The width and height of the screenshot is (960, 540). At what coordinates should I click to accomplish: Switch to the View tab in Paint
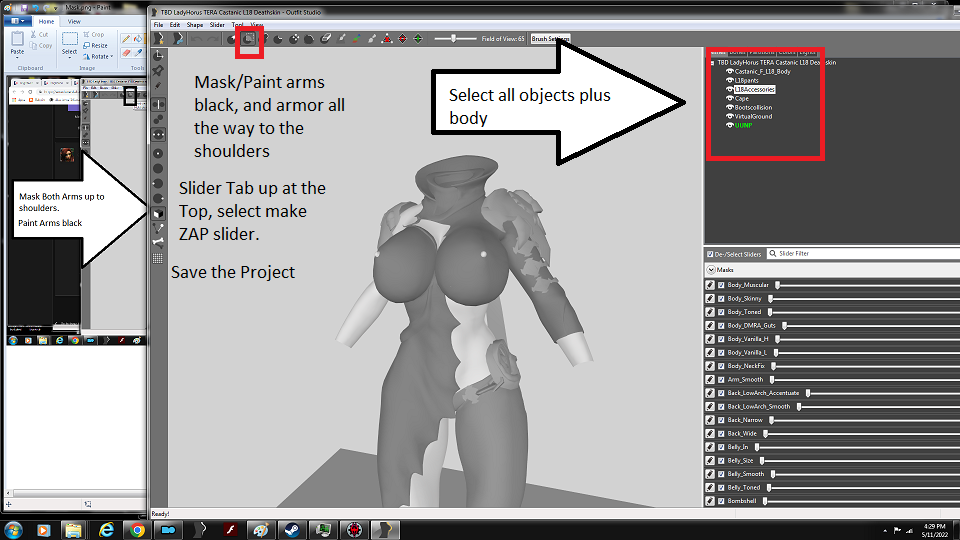click(74, 21)
